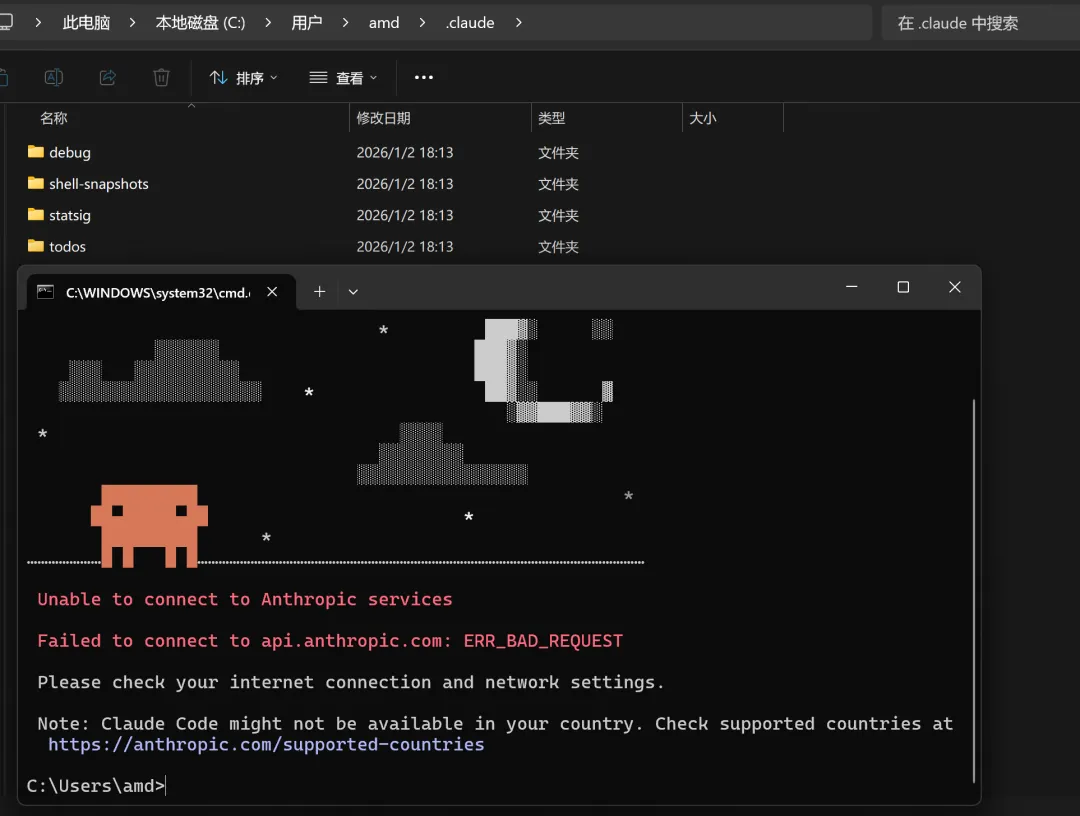Click the shell-snapshots folder icon
1080x816 pixels.
point(36,183)
